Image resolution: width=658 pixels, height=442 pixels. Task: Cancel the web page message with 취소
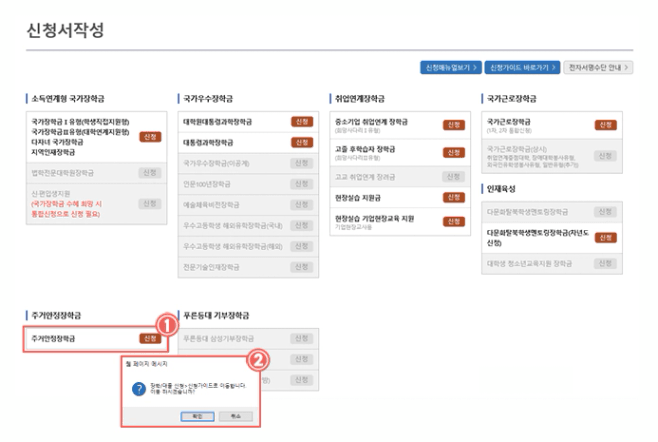[x=236, y=416]
